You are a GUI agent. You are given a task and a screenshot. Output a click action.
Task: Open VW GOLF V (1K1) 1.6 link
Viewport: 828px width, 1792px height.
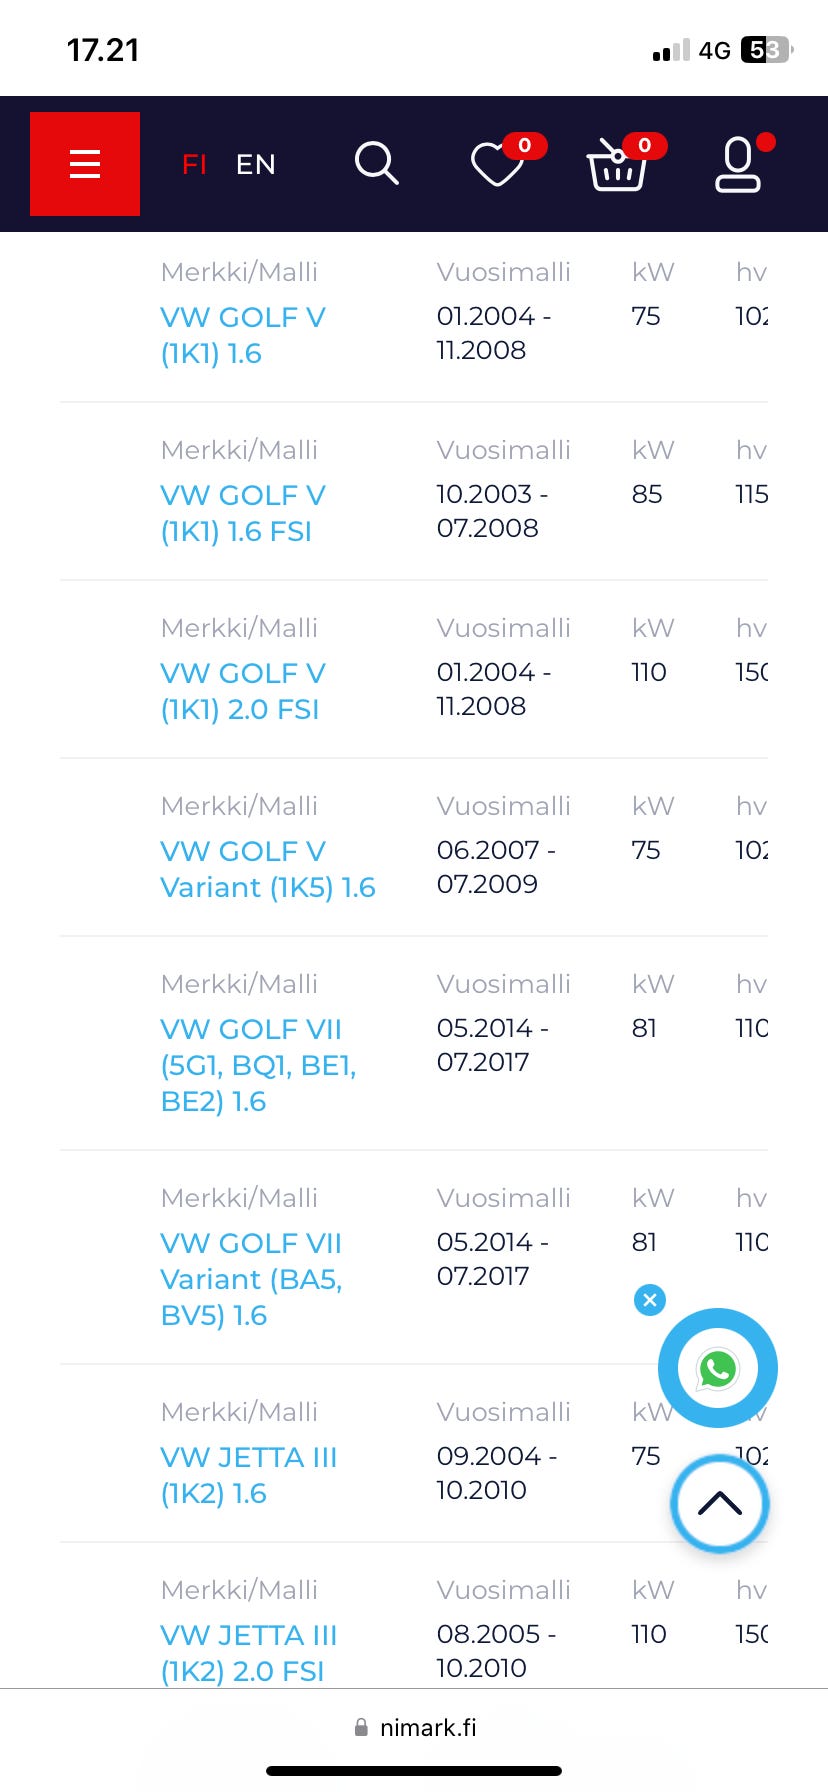[243, 335]
